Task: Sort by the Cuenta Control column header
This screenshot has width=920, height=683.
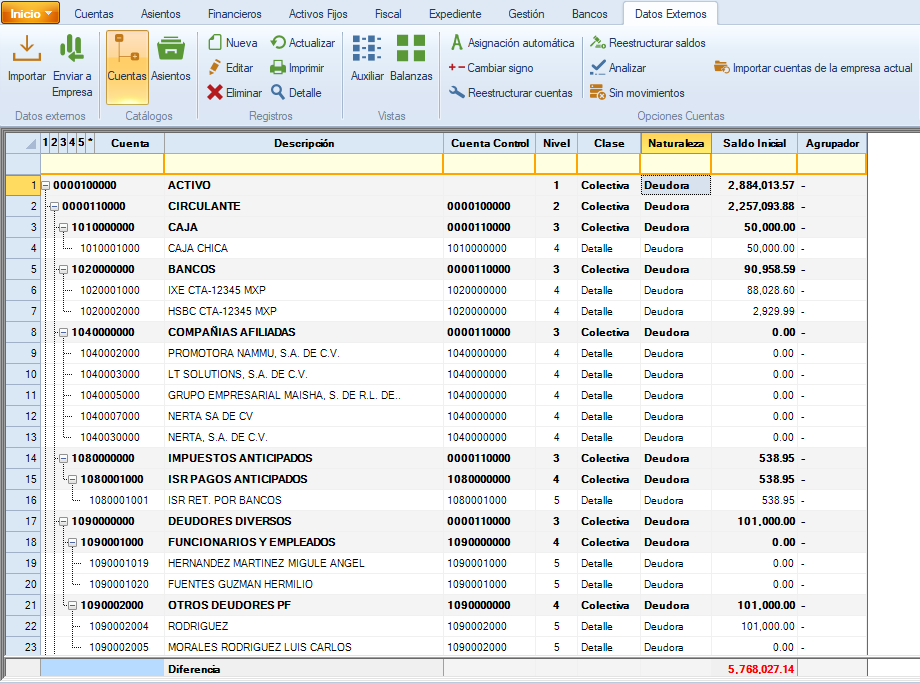Action: click(490, 143)
